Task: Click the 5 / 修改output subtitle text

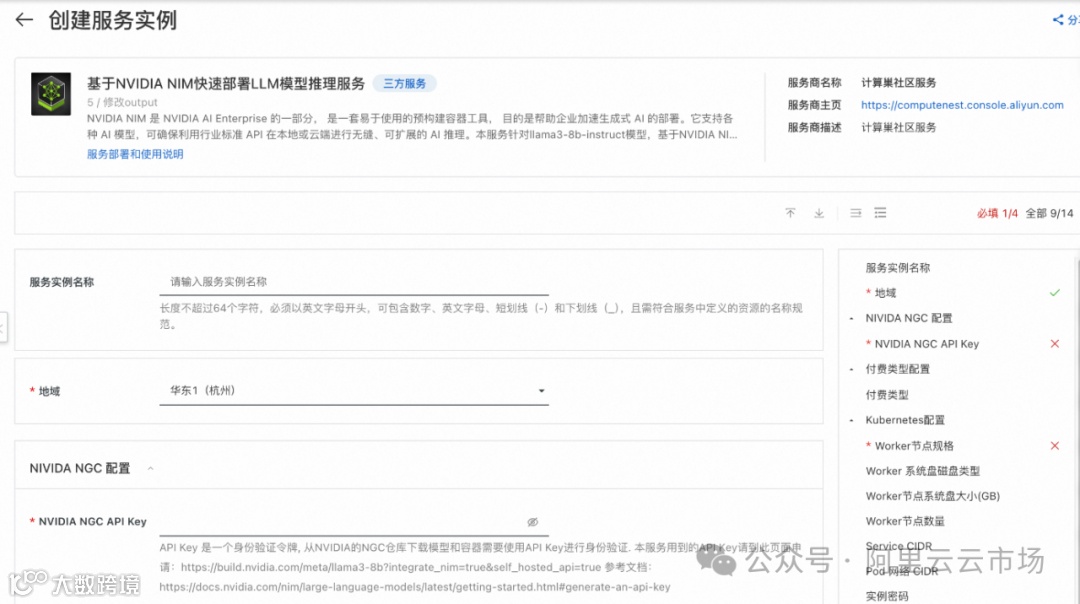Action: [x=122, y=102]
